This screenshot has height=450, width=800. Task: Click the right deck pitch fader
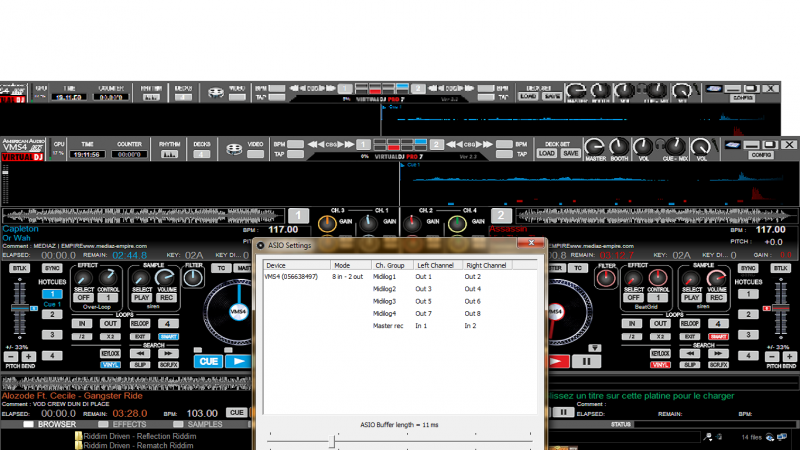[x=781, y=308]
